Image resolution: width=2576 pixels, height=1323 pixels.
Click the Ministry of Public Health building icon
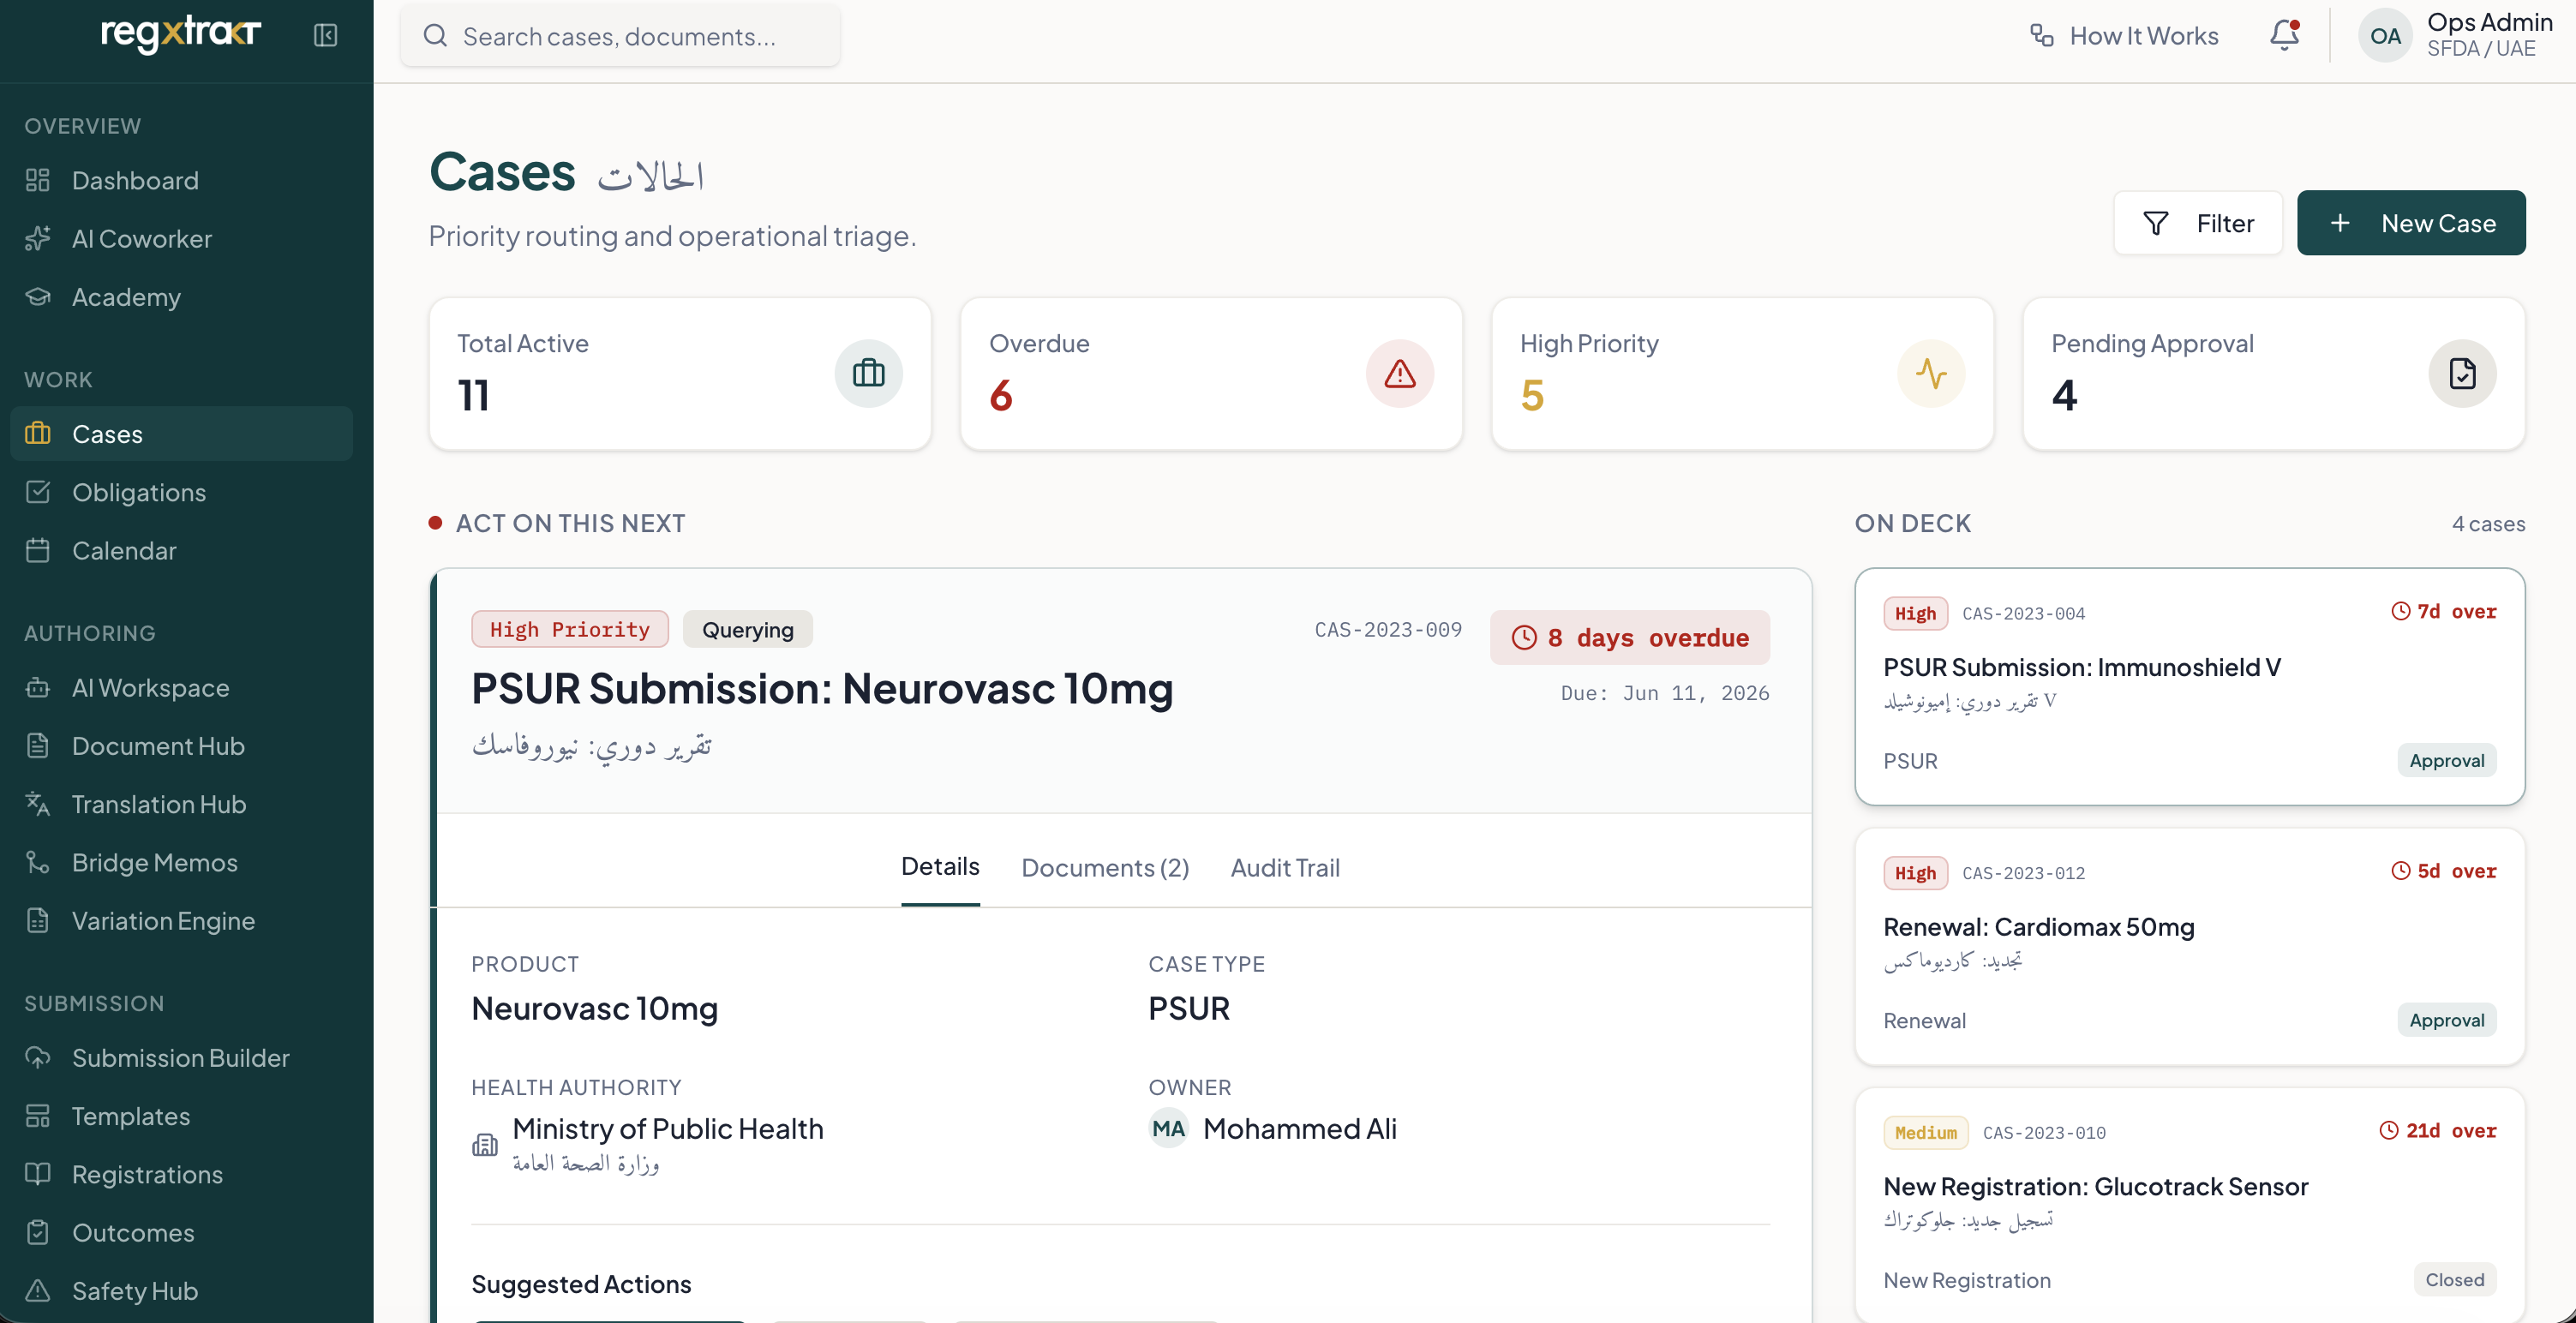pyautogui.click(x=485, y=1145)
